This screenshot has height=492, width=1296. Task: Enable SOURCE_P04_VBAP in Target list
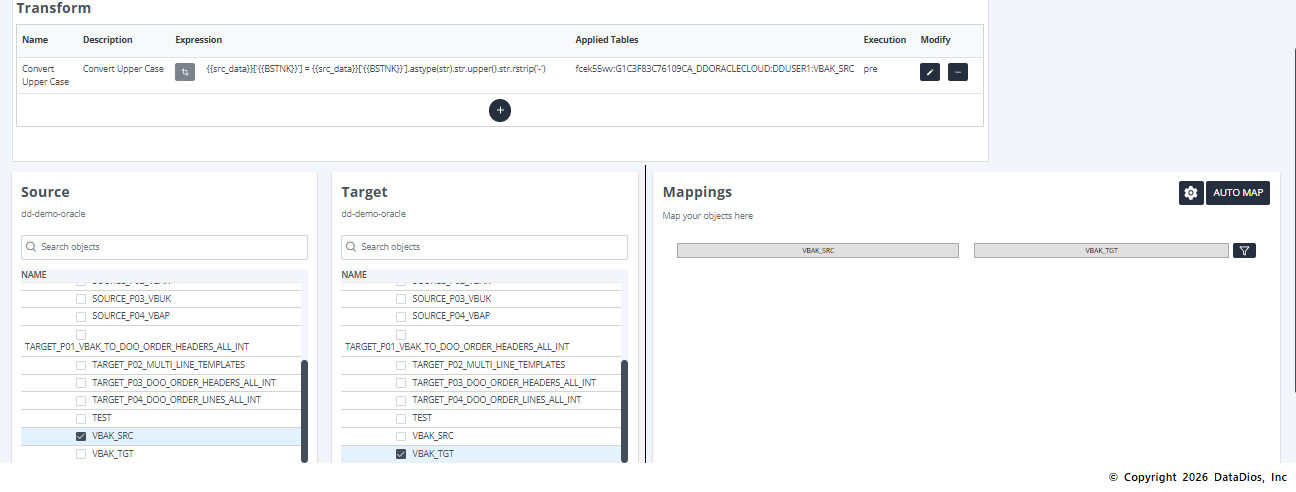pos(401,316)
